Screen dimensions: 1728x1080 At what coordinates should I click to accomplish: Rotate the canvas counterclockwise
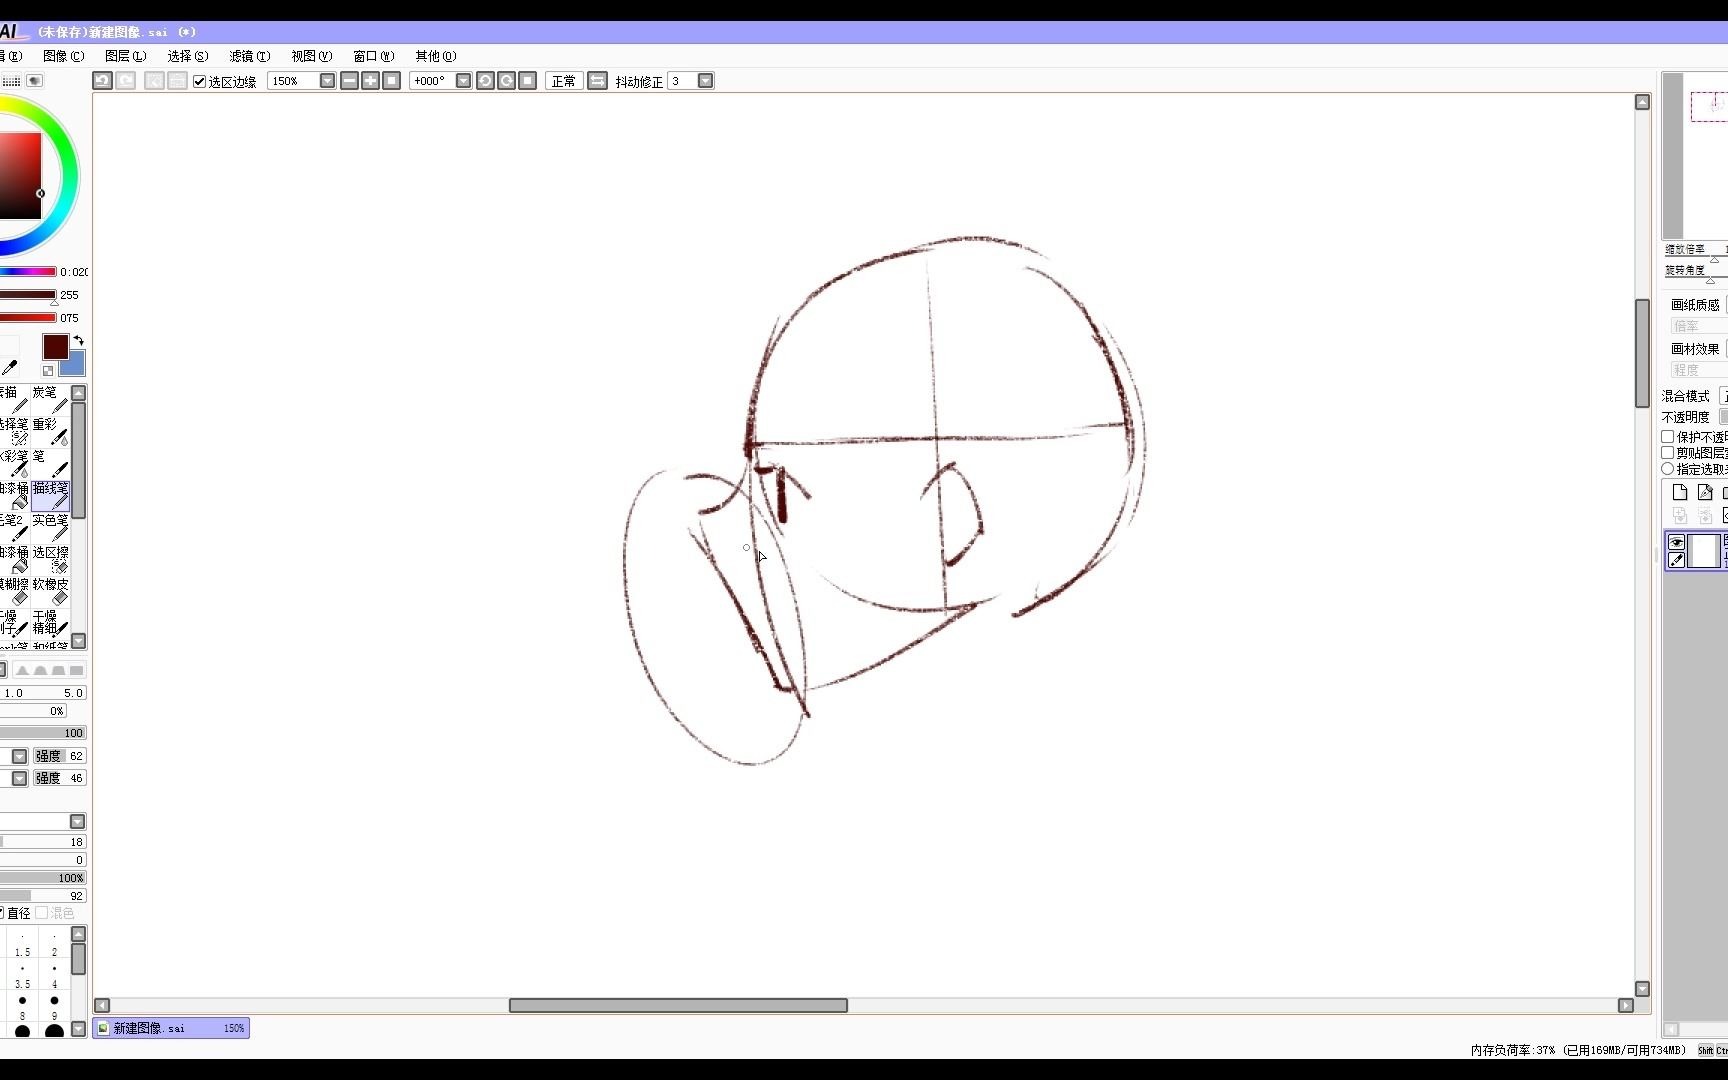(485, 81)
